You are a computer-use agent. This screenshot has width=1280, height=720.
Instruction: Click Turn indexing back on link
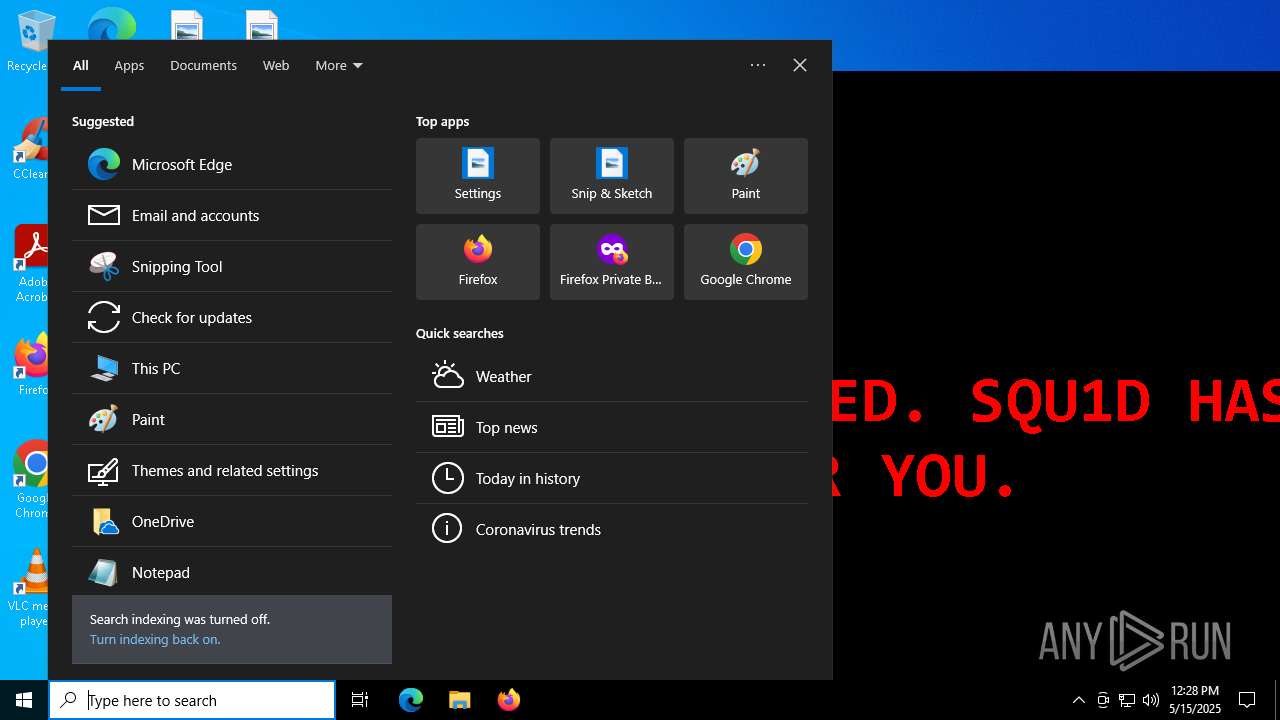pos(155,639)
